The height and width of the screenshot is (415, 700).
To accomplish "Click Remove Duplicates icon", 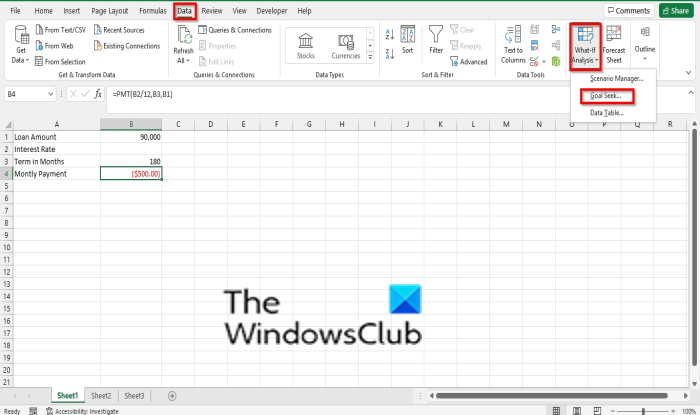I will pos(534,46).
